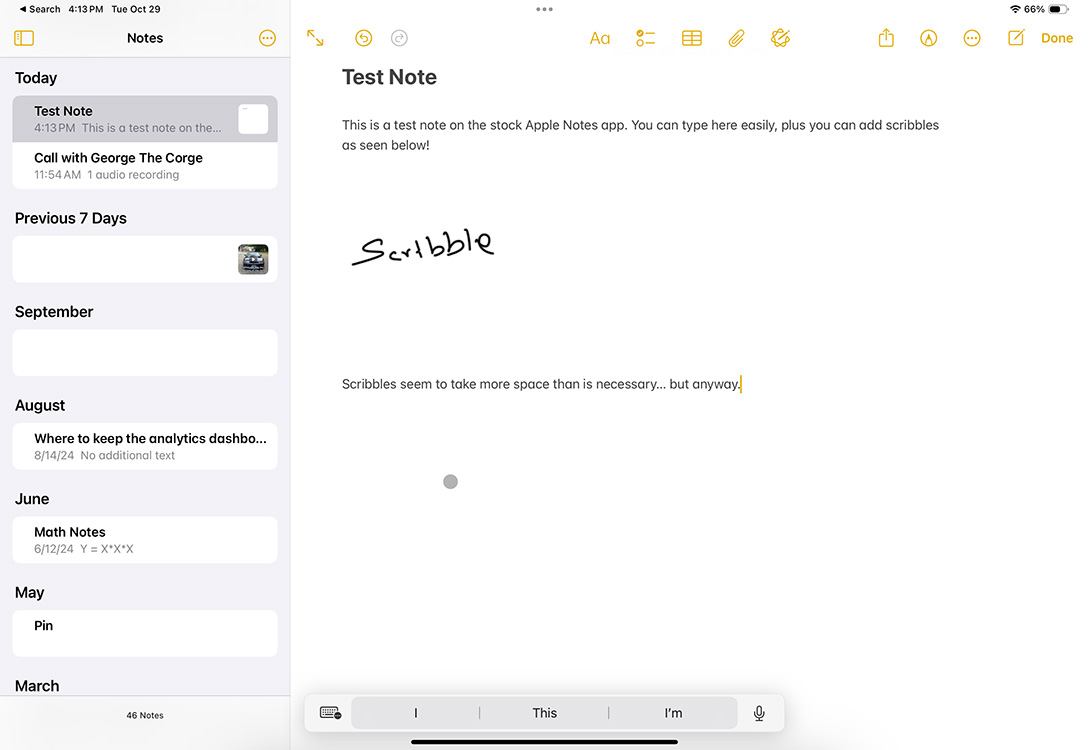This screenshot has height=750, width=1089.
Task: Toggle the notes list sidebar
Action: [24, 37]
